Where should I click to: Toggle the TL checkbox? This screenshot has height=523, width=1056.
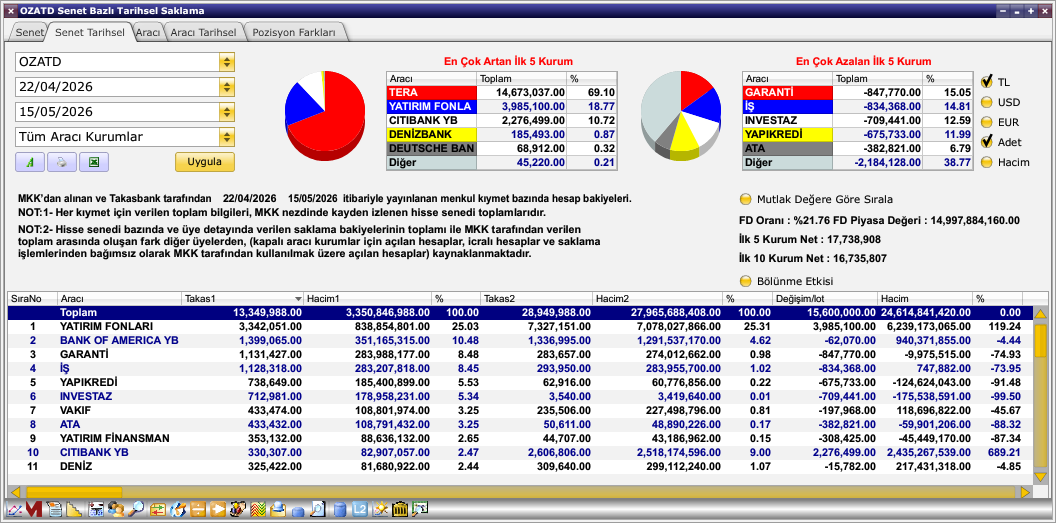(x=987, y=81)
